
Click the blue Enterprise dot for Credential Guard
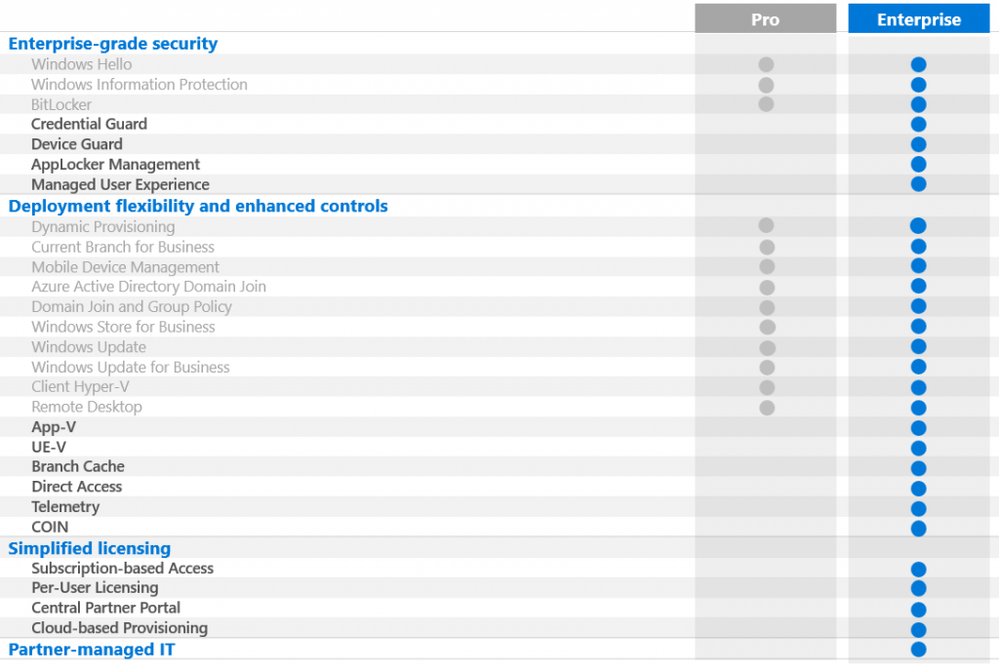click(x=918, y=124)
